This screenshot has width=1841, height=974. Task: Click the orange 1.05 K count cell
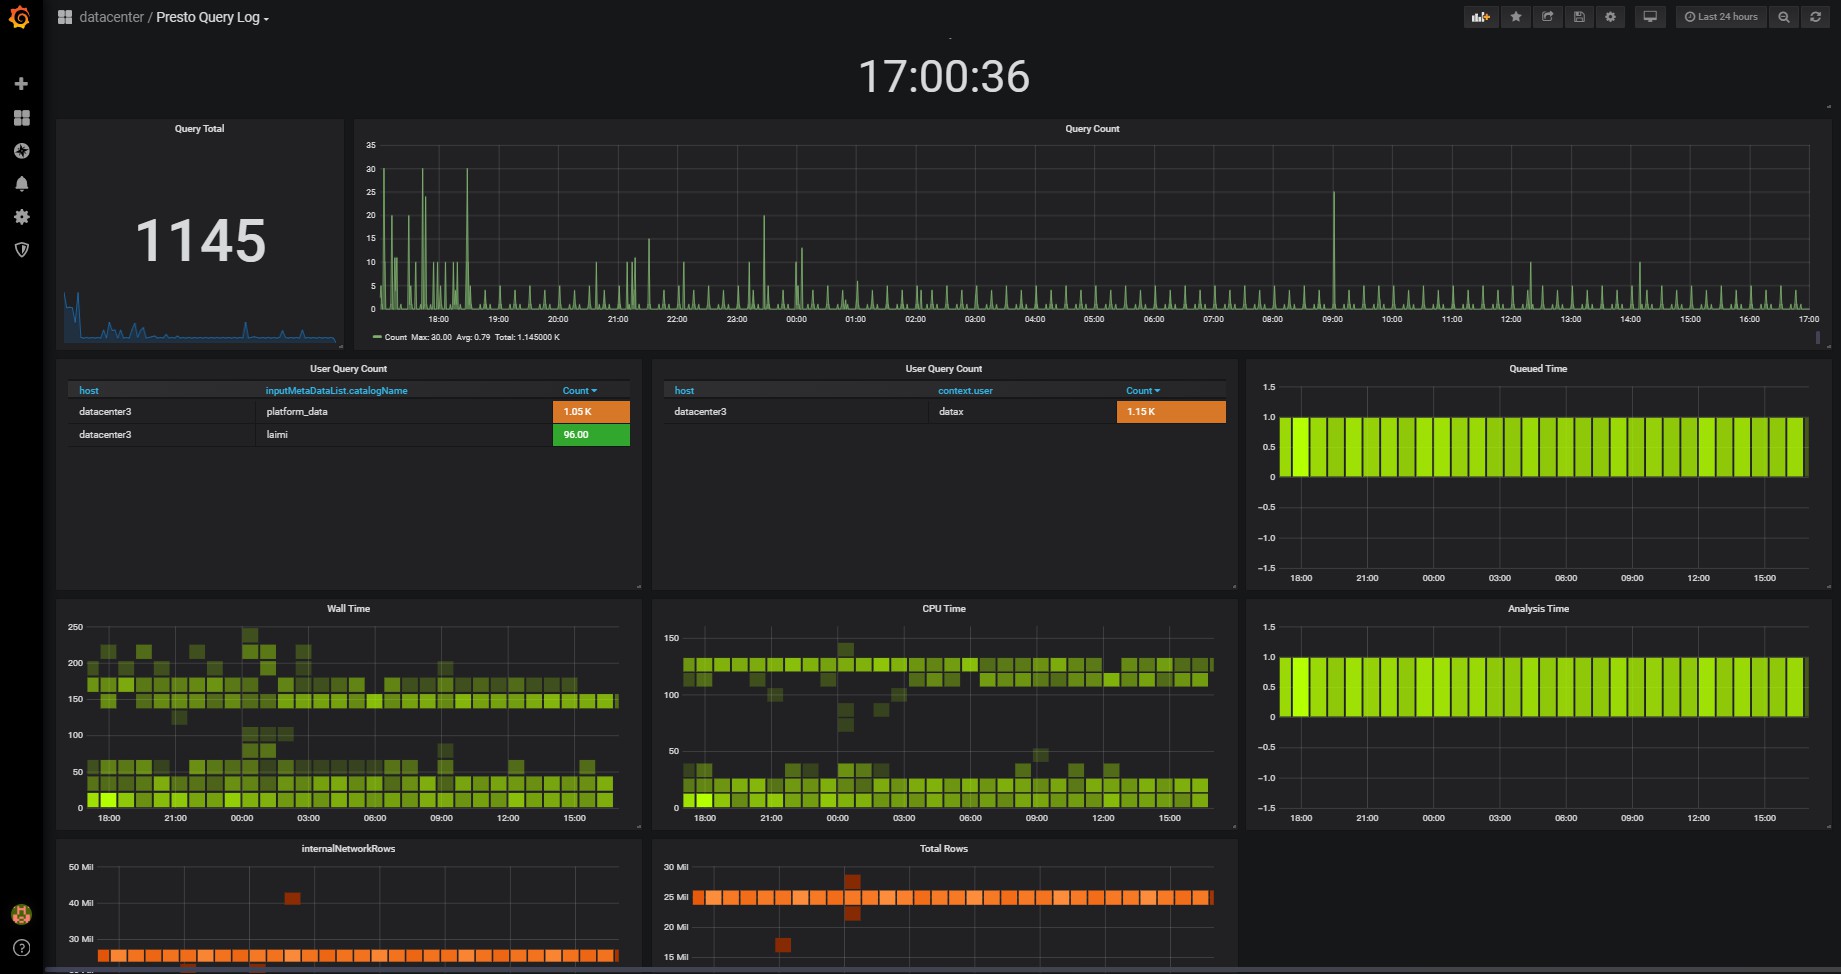(x=591, y=412)
